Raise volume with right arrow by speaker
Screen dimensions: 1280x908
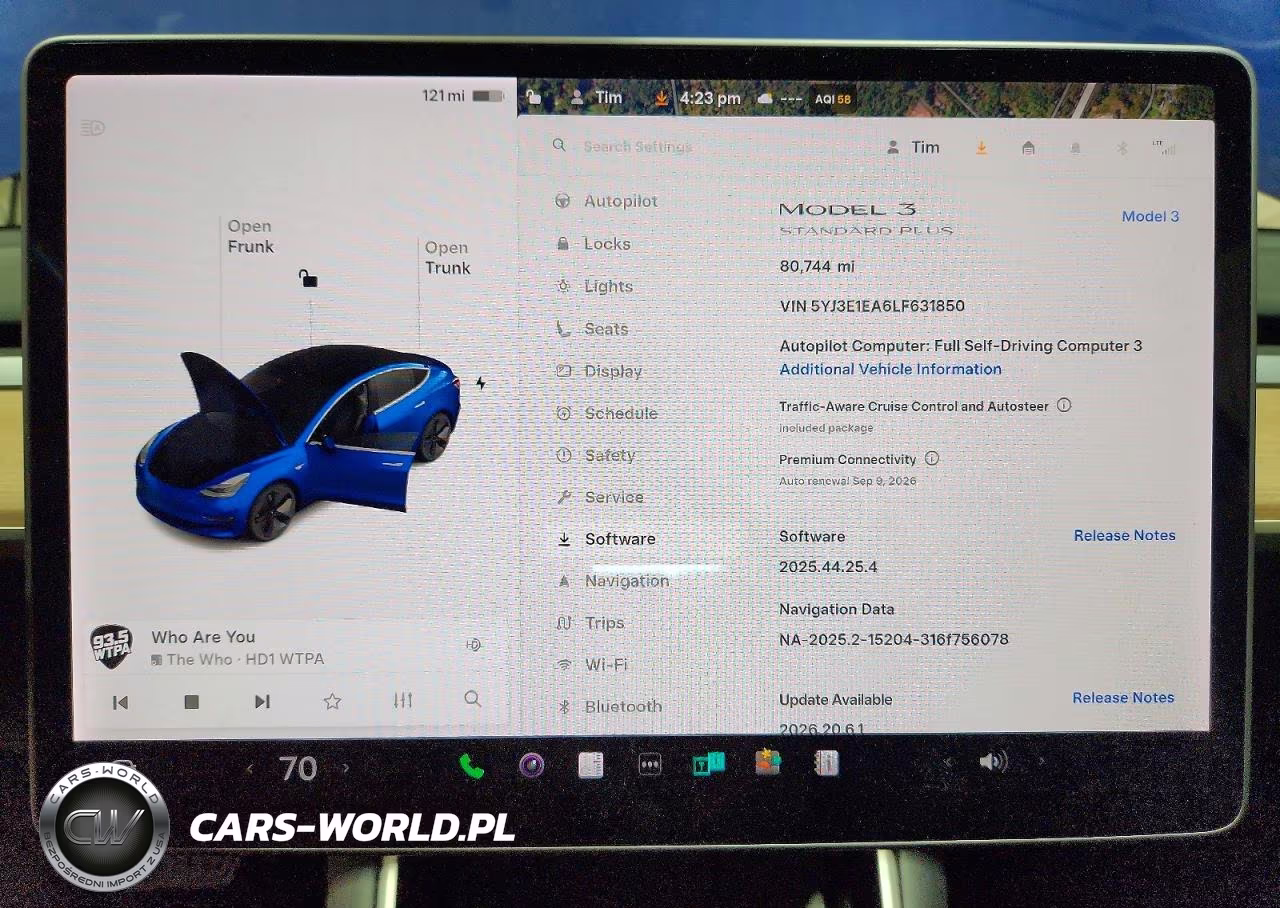(x=1040, y=762)
